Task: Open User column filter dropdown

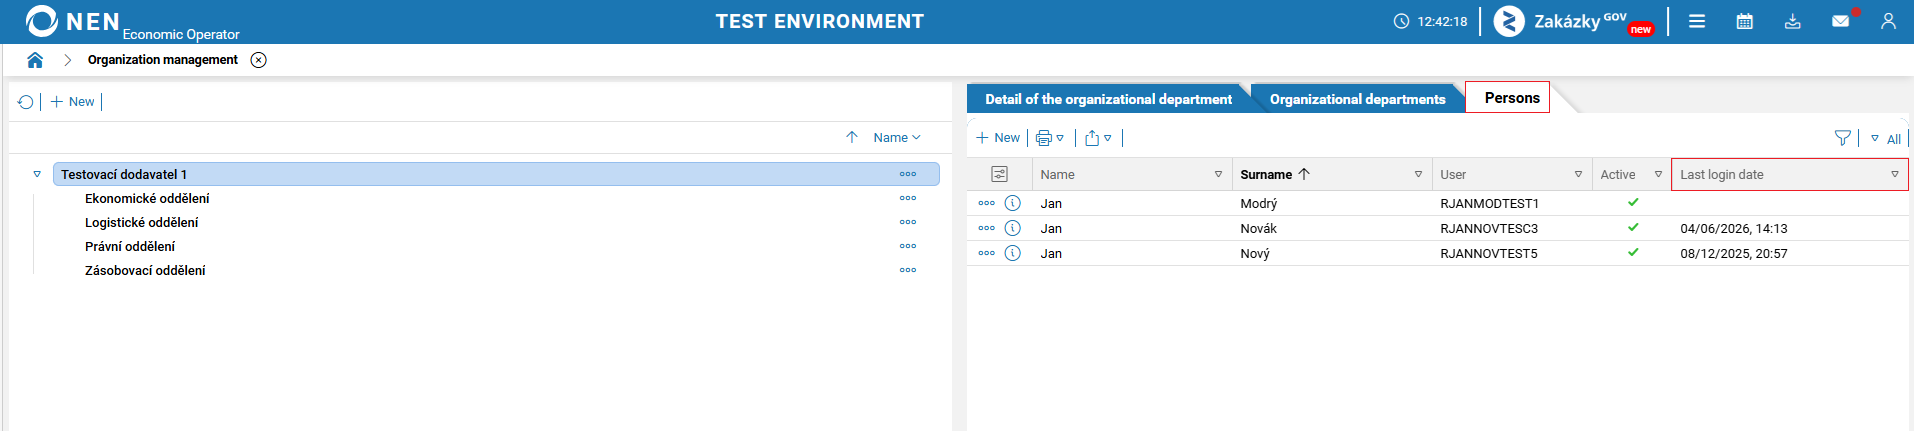Action: [x=1578, y=174]
